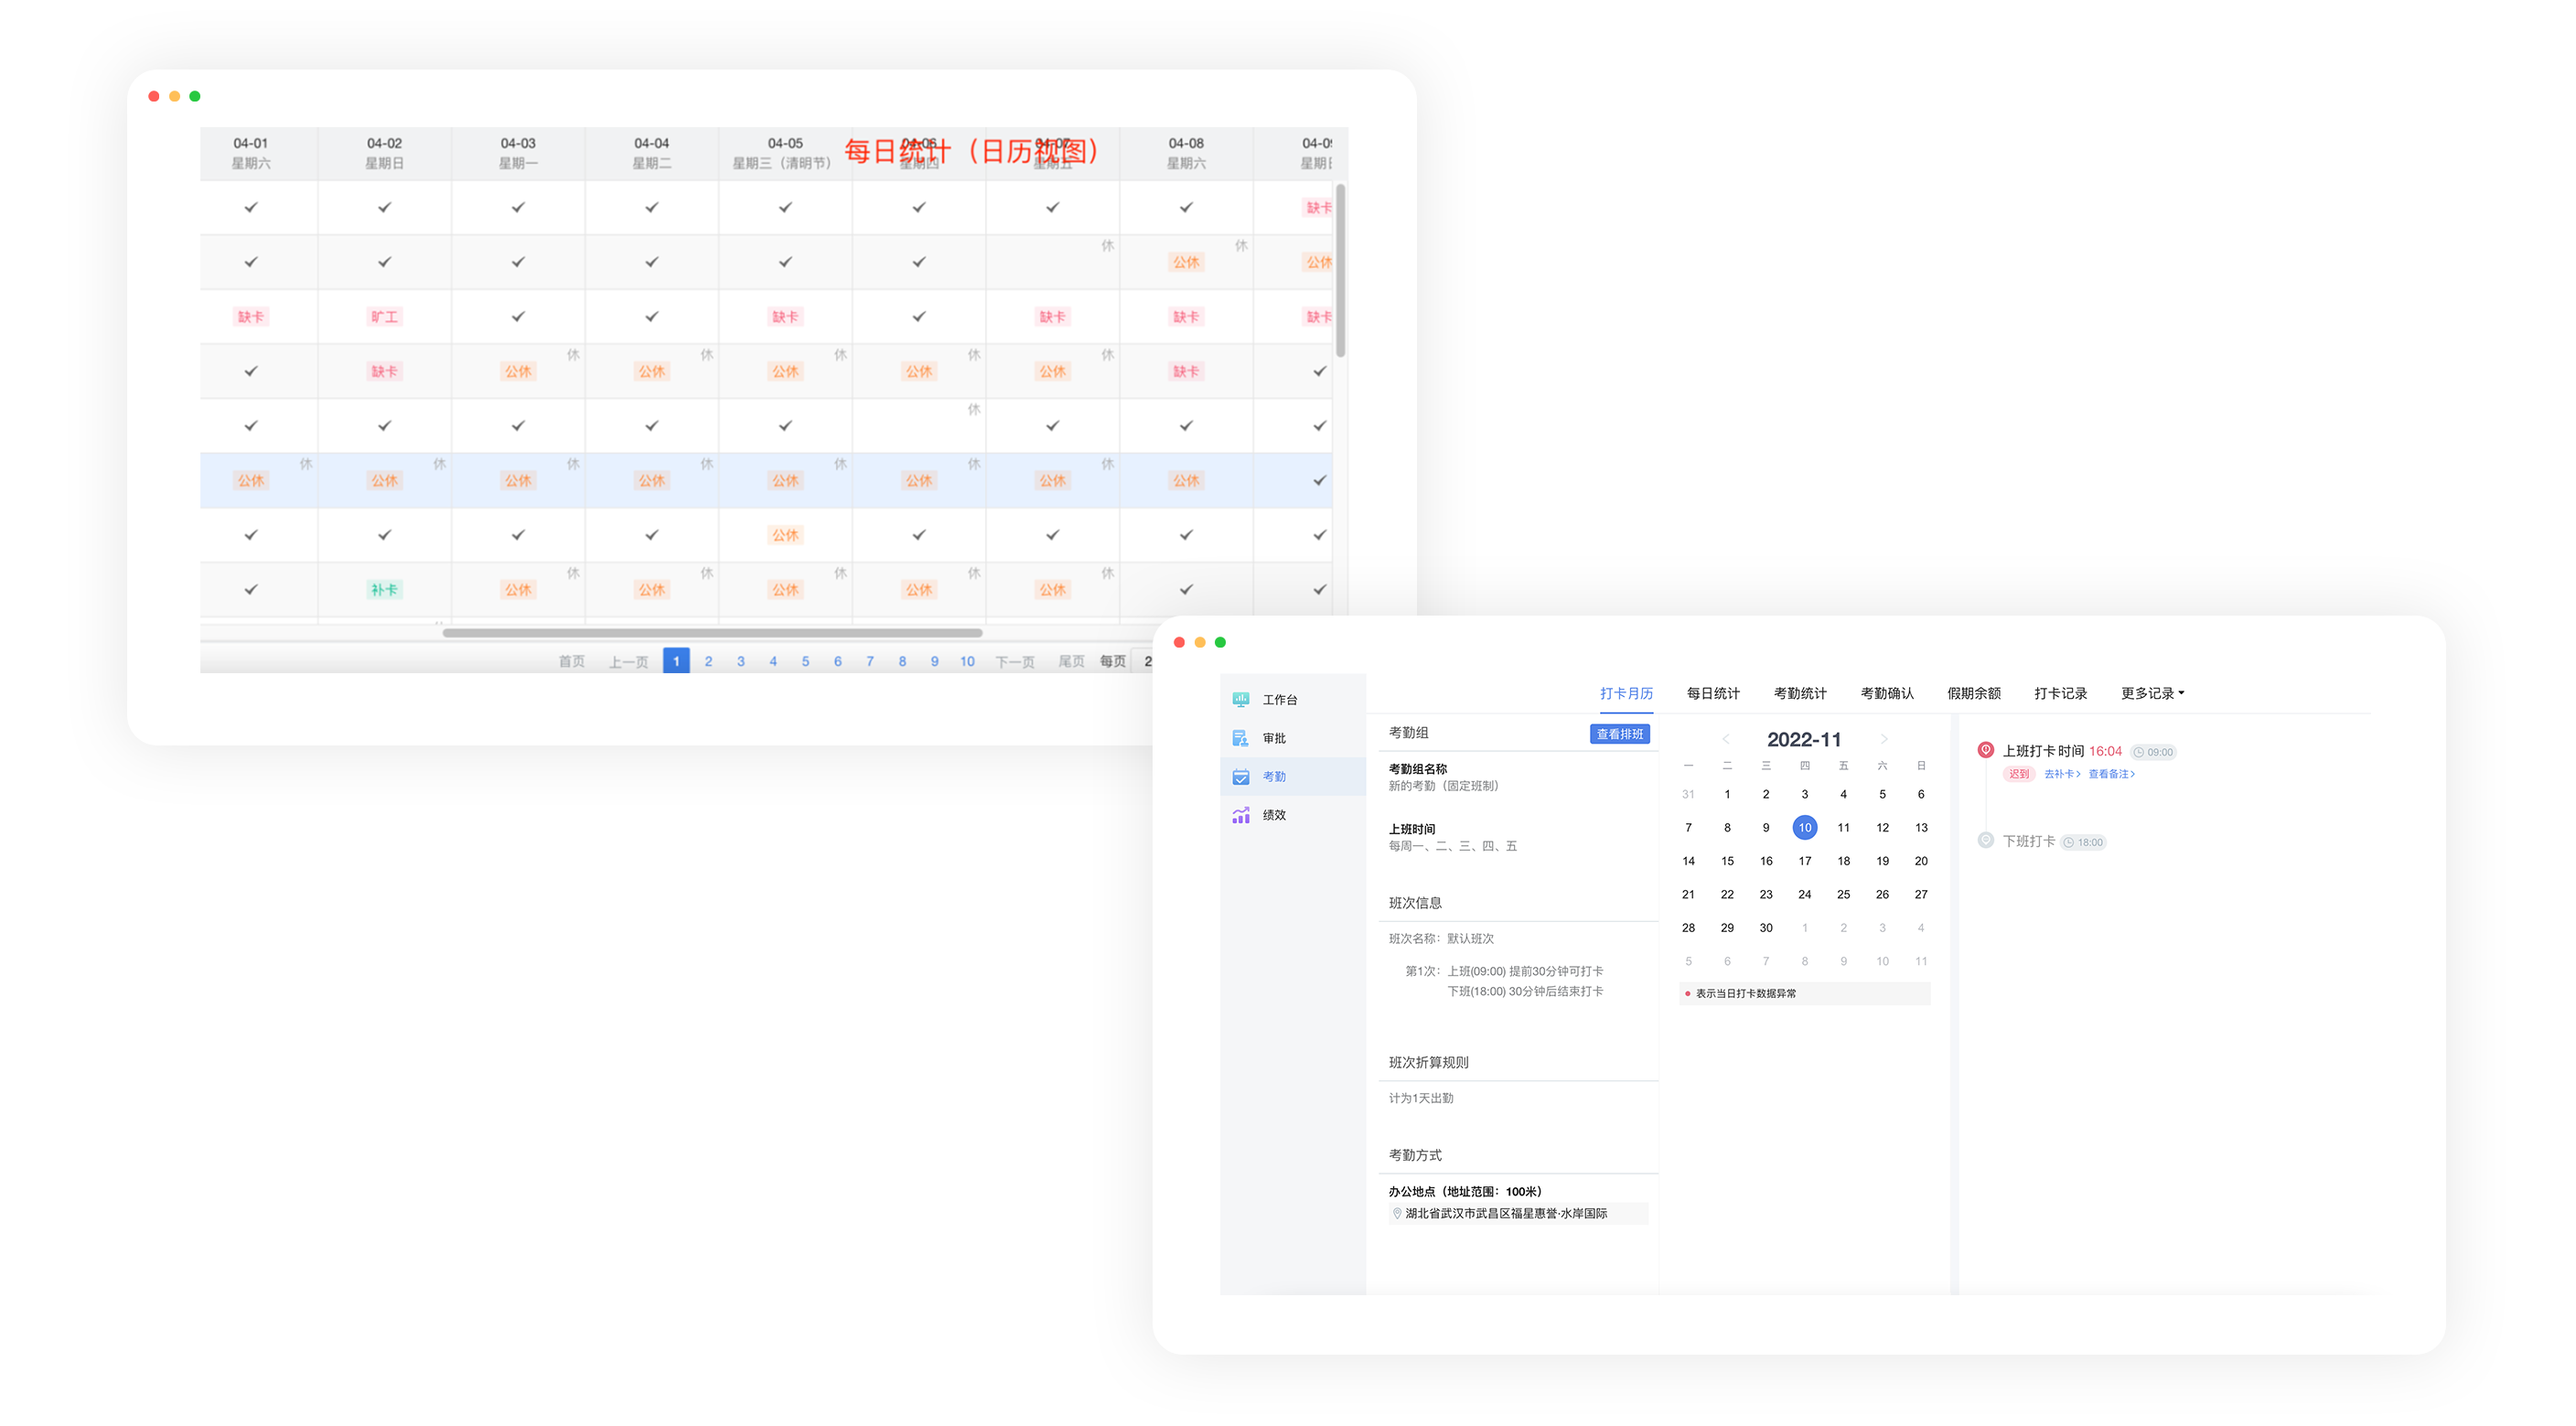This screenshot has height=1426, width=2576.
Task: Click the horizontal scrollbar under attendance table
Action: [712, 633]
